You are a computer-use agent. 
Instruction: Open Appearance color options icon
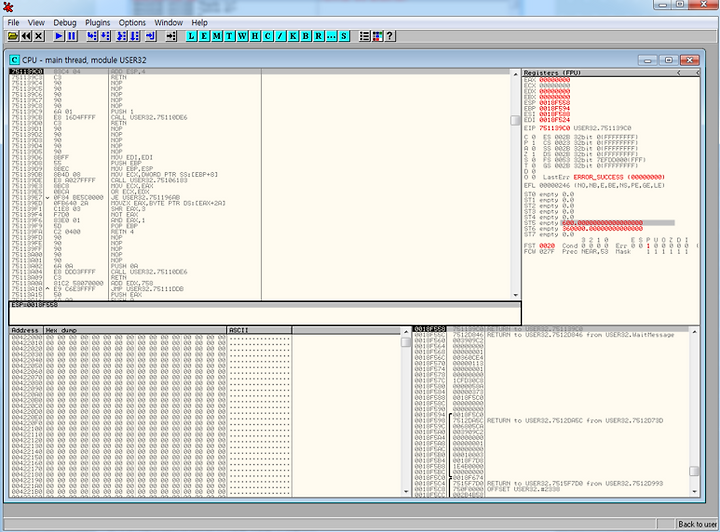pyautogui.click(x=377, y=36)
